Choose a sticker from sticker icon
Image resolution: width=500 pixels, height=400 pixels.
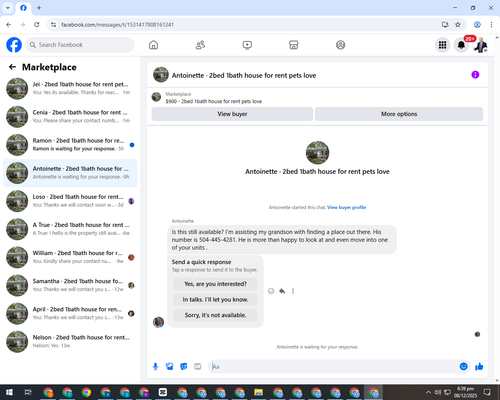pyautogui.click(x=184, y=367)
